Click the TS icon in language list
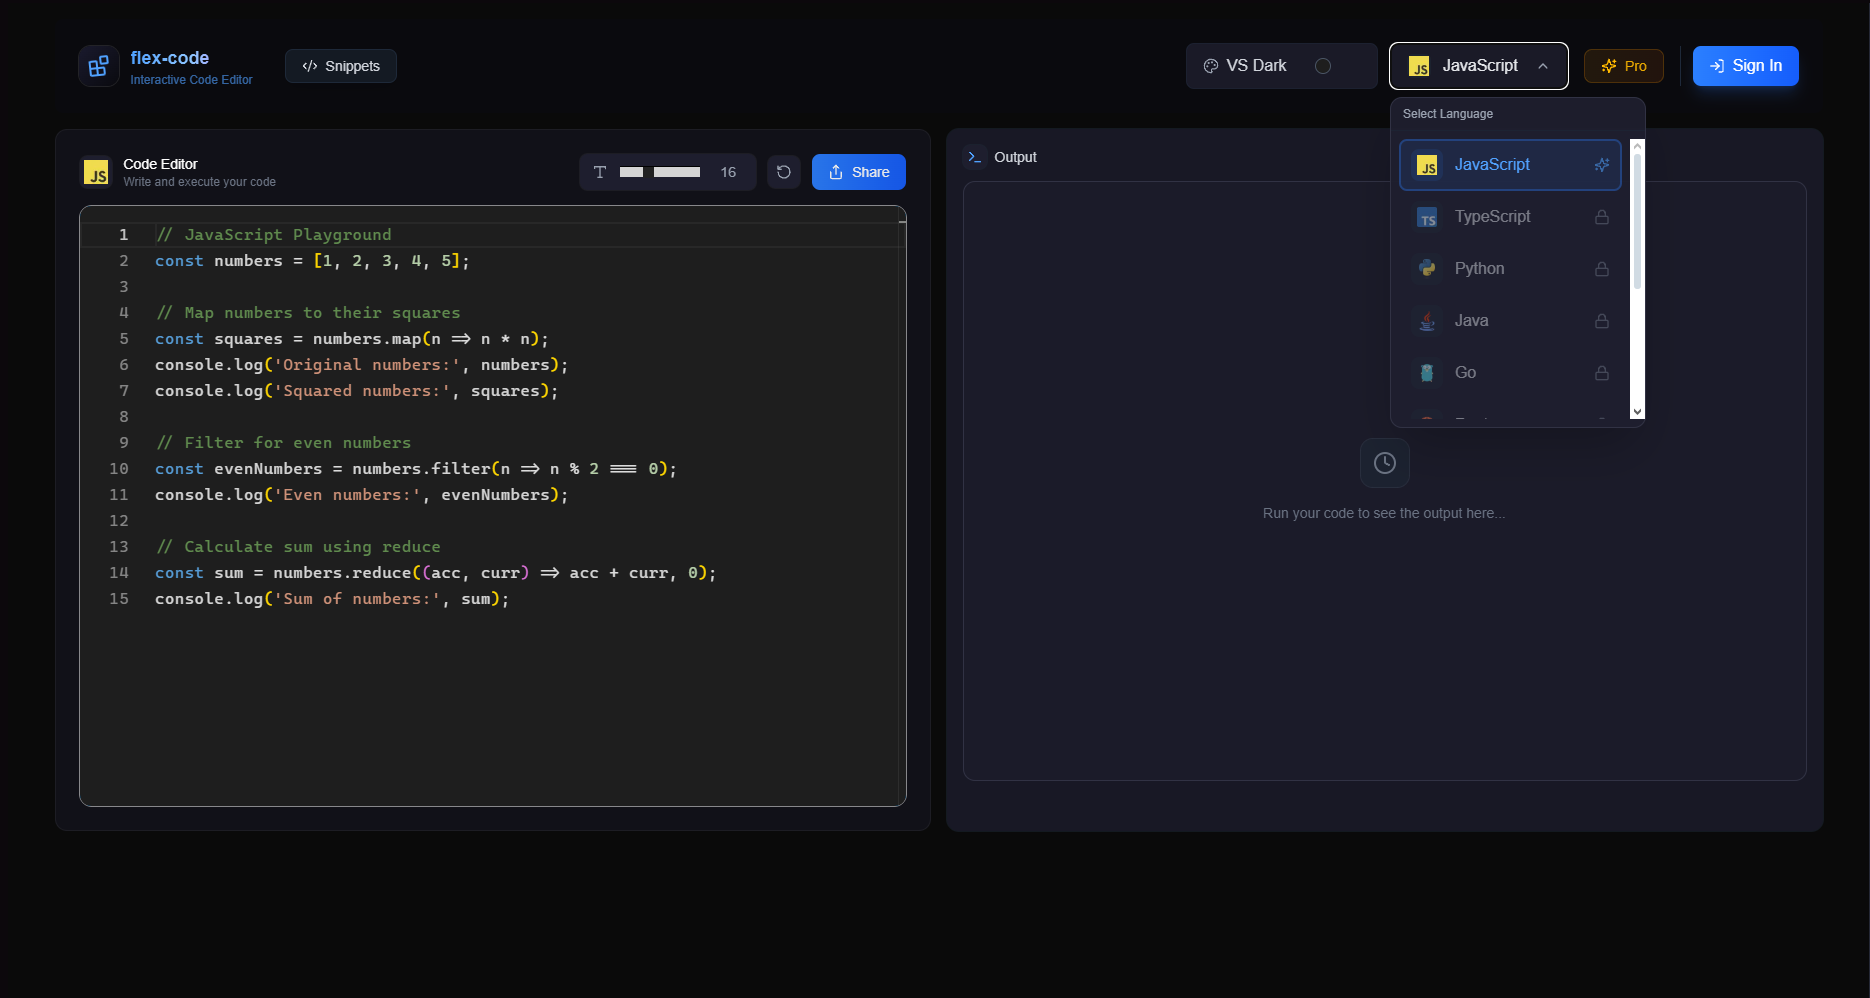 click(1428, 218)
